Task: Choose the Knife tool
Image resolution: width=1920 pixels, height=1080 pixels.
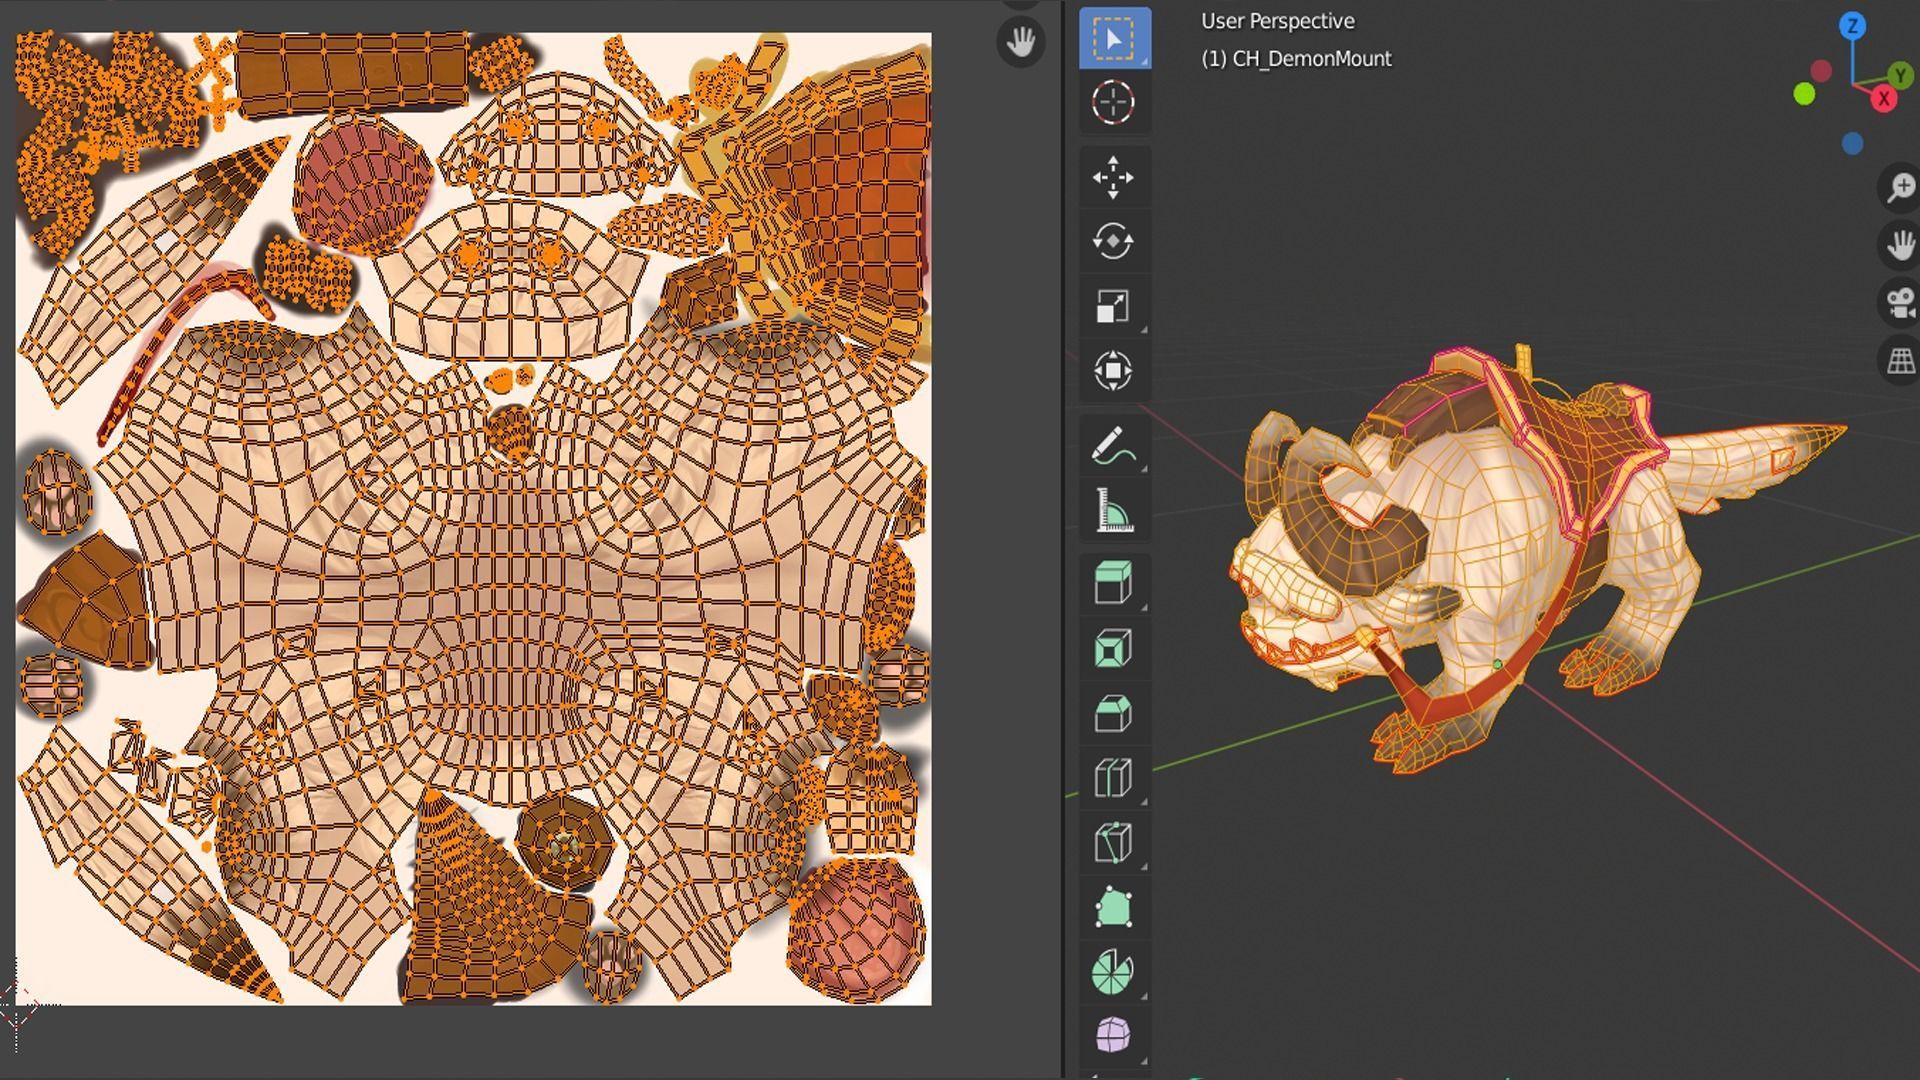Action: pyautogui.click(x=1114, y=843)
